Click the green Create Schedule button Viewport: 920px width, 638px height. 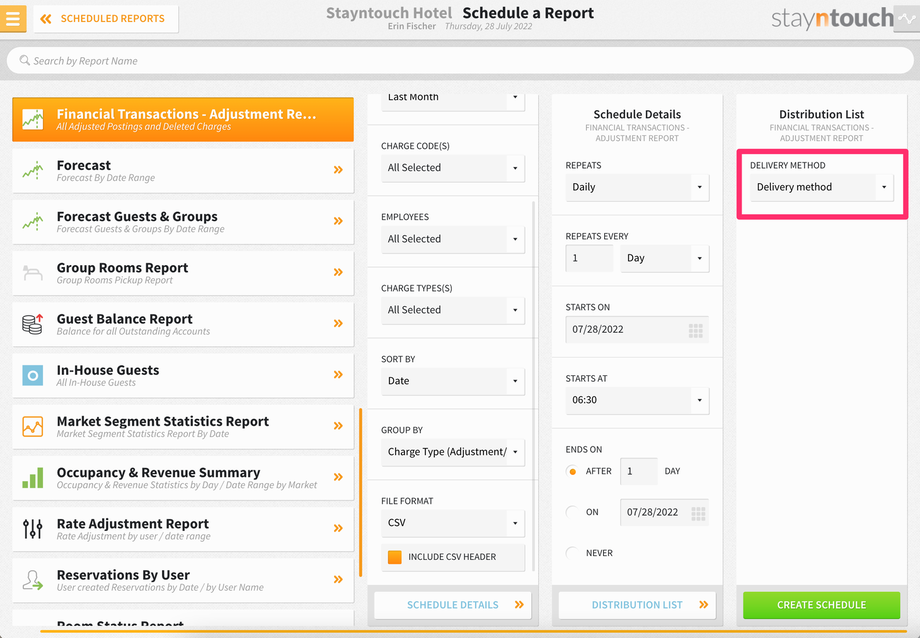pos(821,605)
